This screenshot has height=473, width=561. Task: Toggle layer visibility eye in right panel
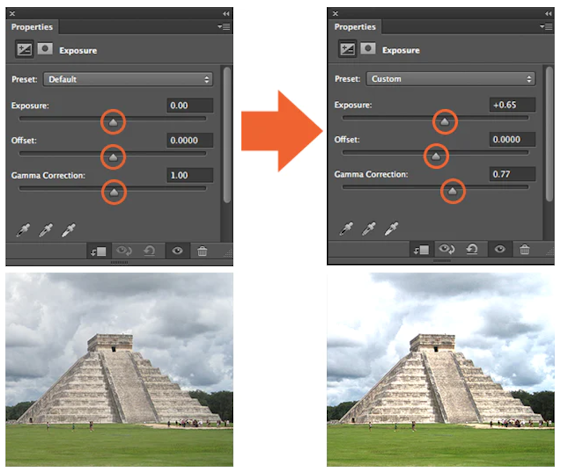click(500, 249)
